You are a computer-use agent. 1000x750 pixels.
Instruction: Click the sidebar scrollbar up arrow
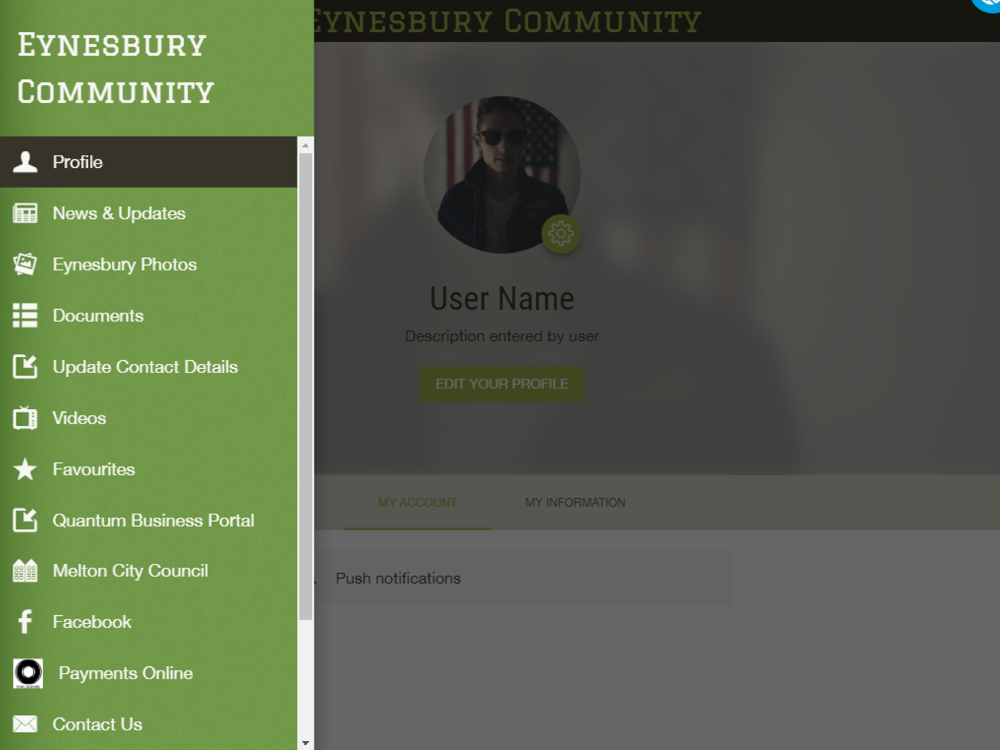pyautogui.click(x=305, y=145)
